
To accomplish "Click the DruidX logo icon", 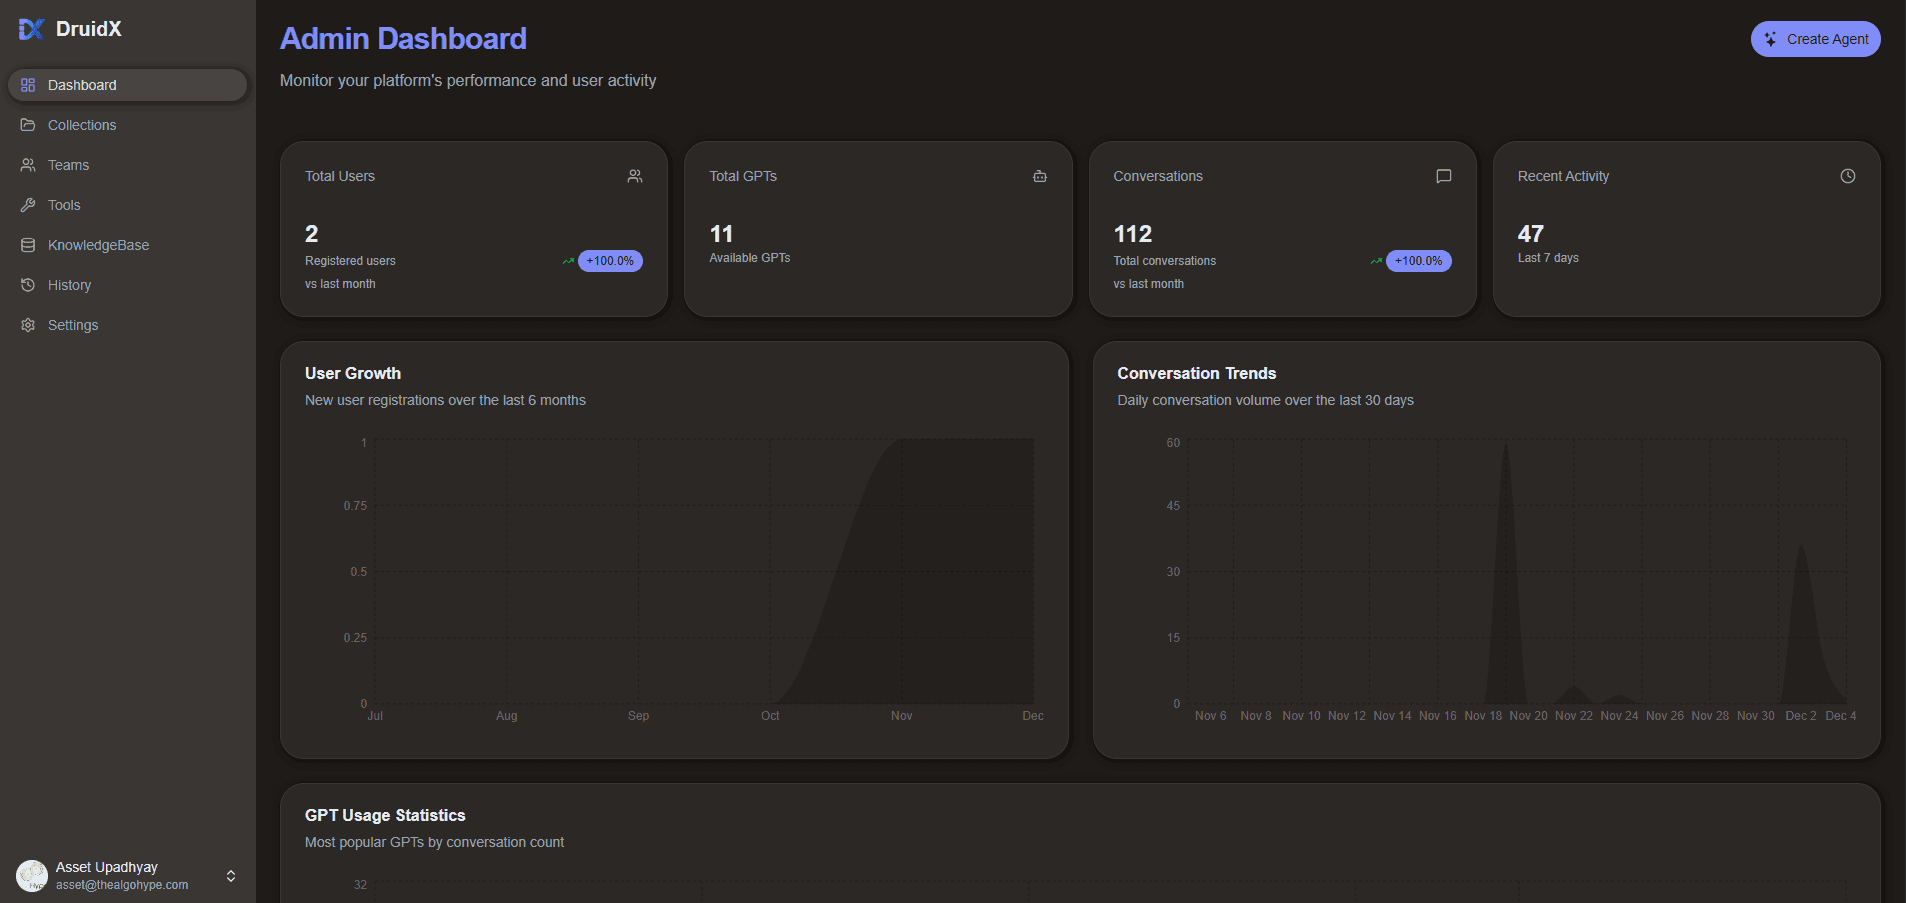I will pos(30,28).
